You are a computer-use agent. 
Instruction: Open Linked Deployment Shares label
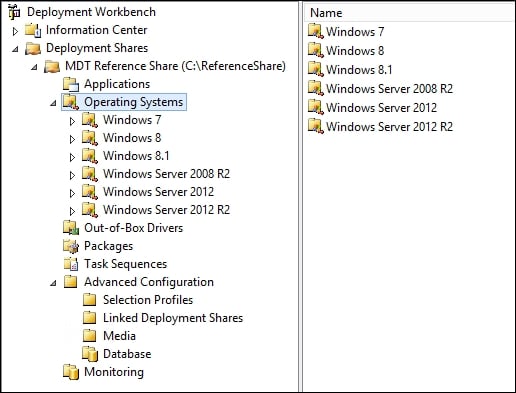coord(173,318)
